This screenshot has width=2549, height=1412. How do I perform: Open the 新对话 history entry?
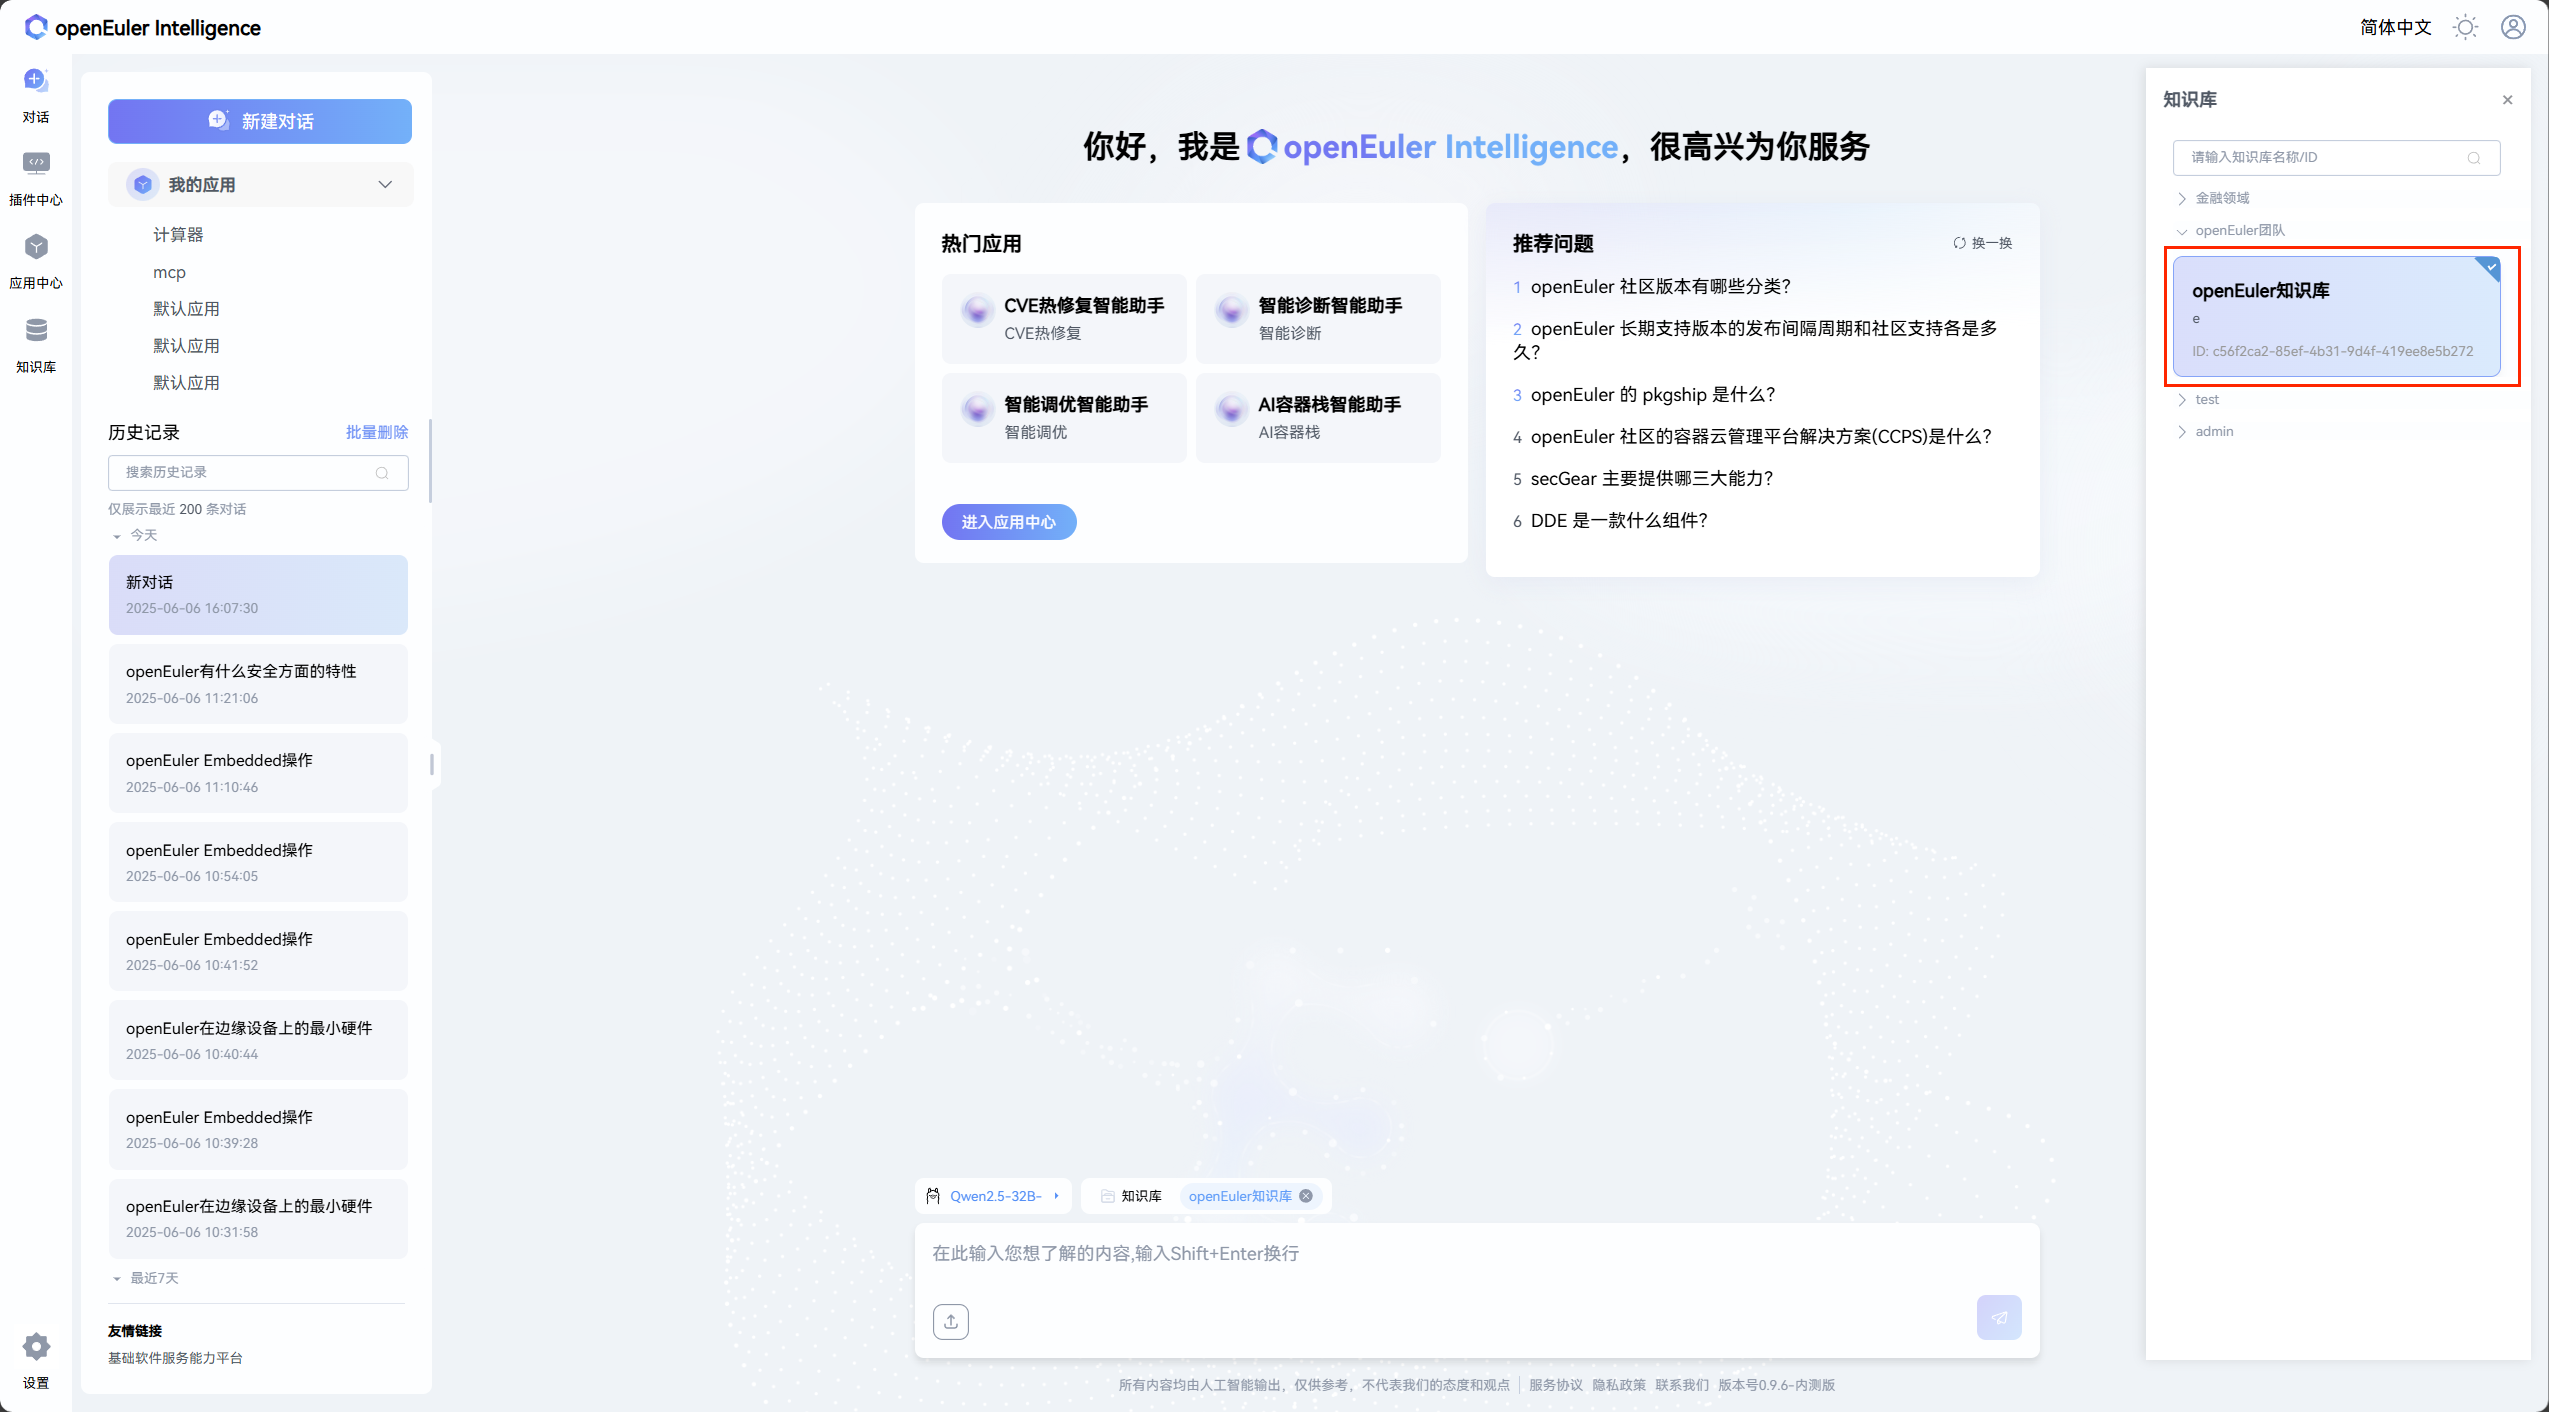258,595
